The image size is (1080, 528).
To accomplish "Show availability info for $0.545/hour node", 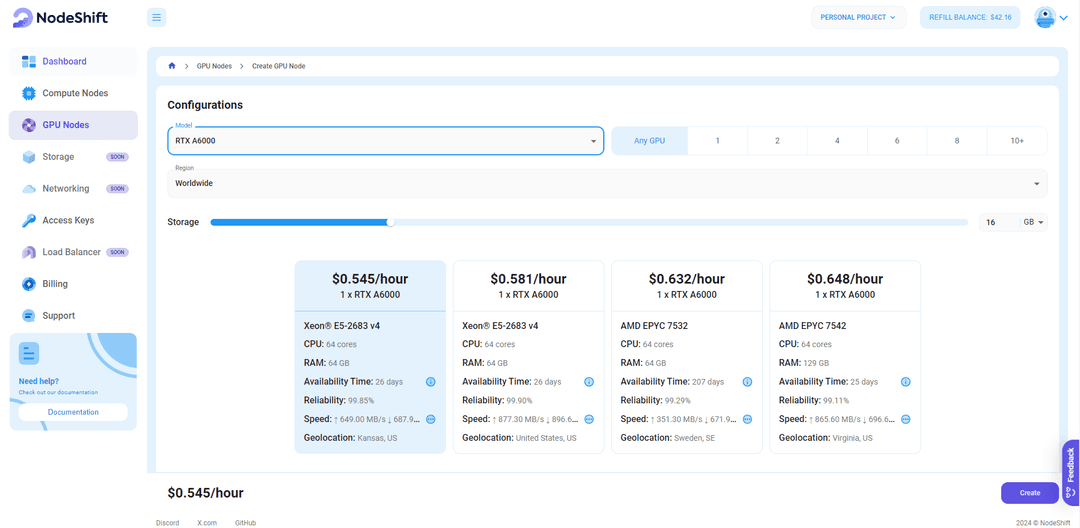I will [430, 381].
